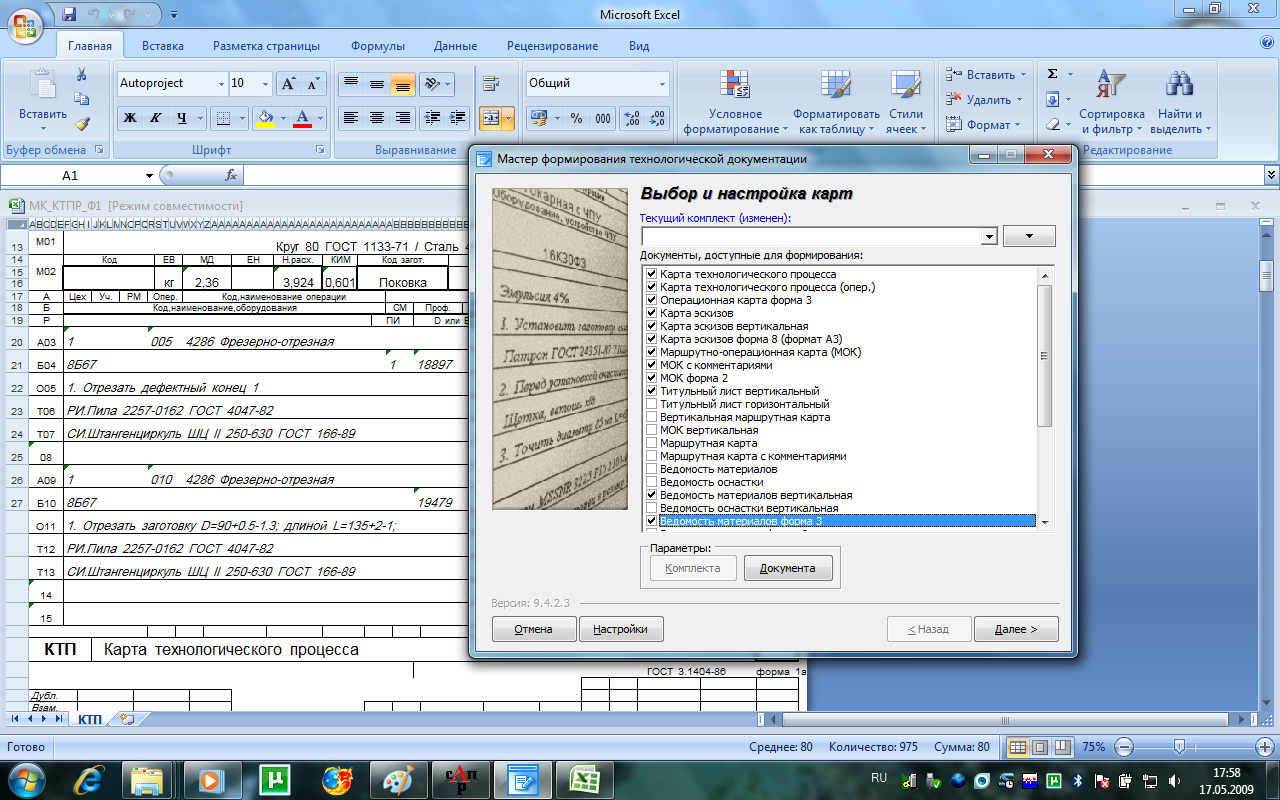Open number format dropdown Общий
The height and width of the screenshot is (800, 1280).
click(x=661, y=84)
